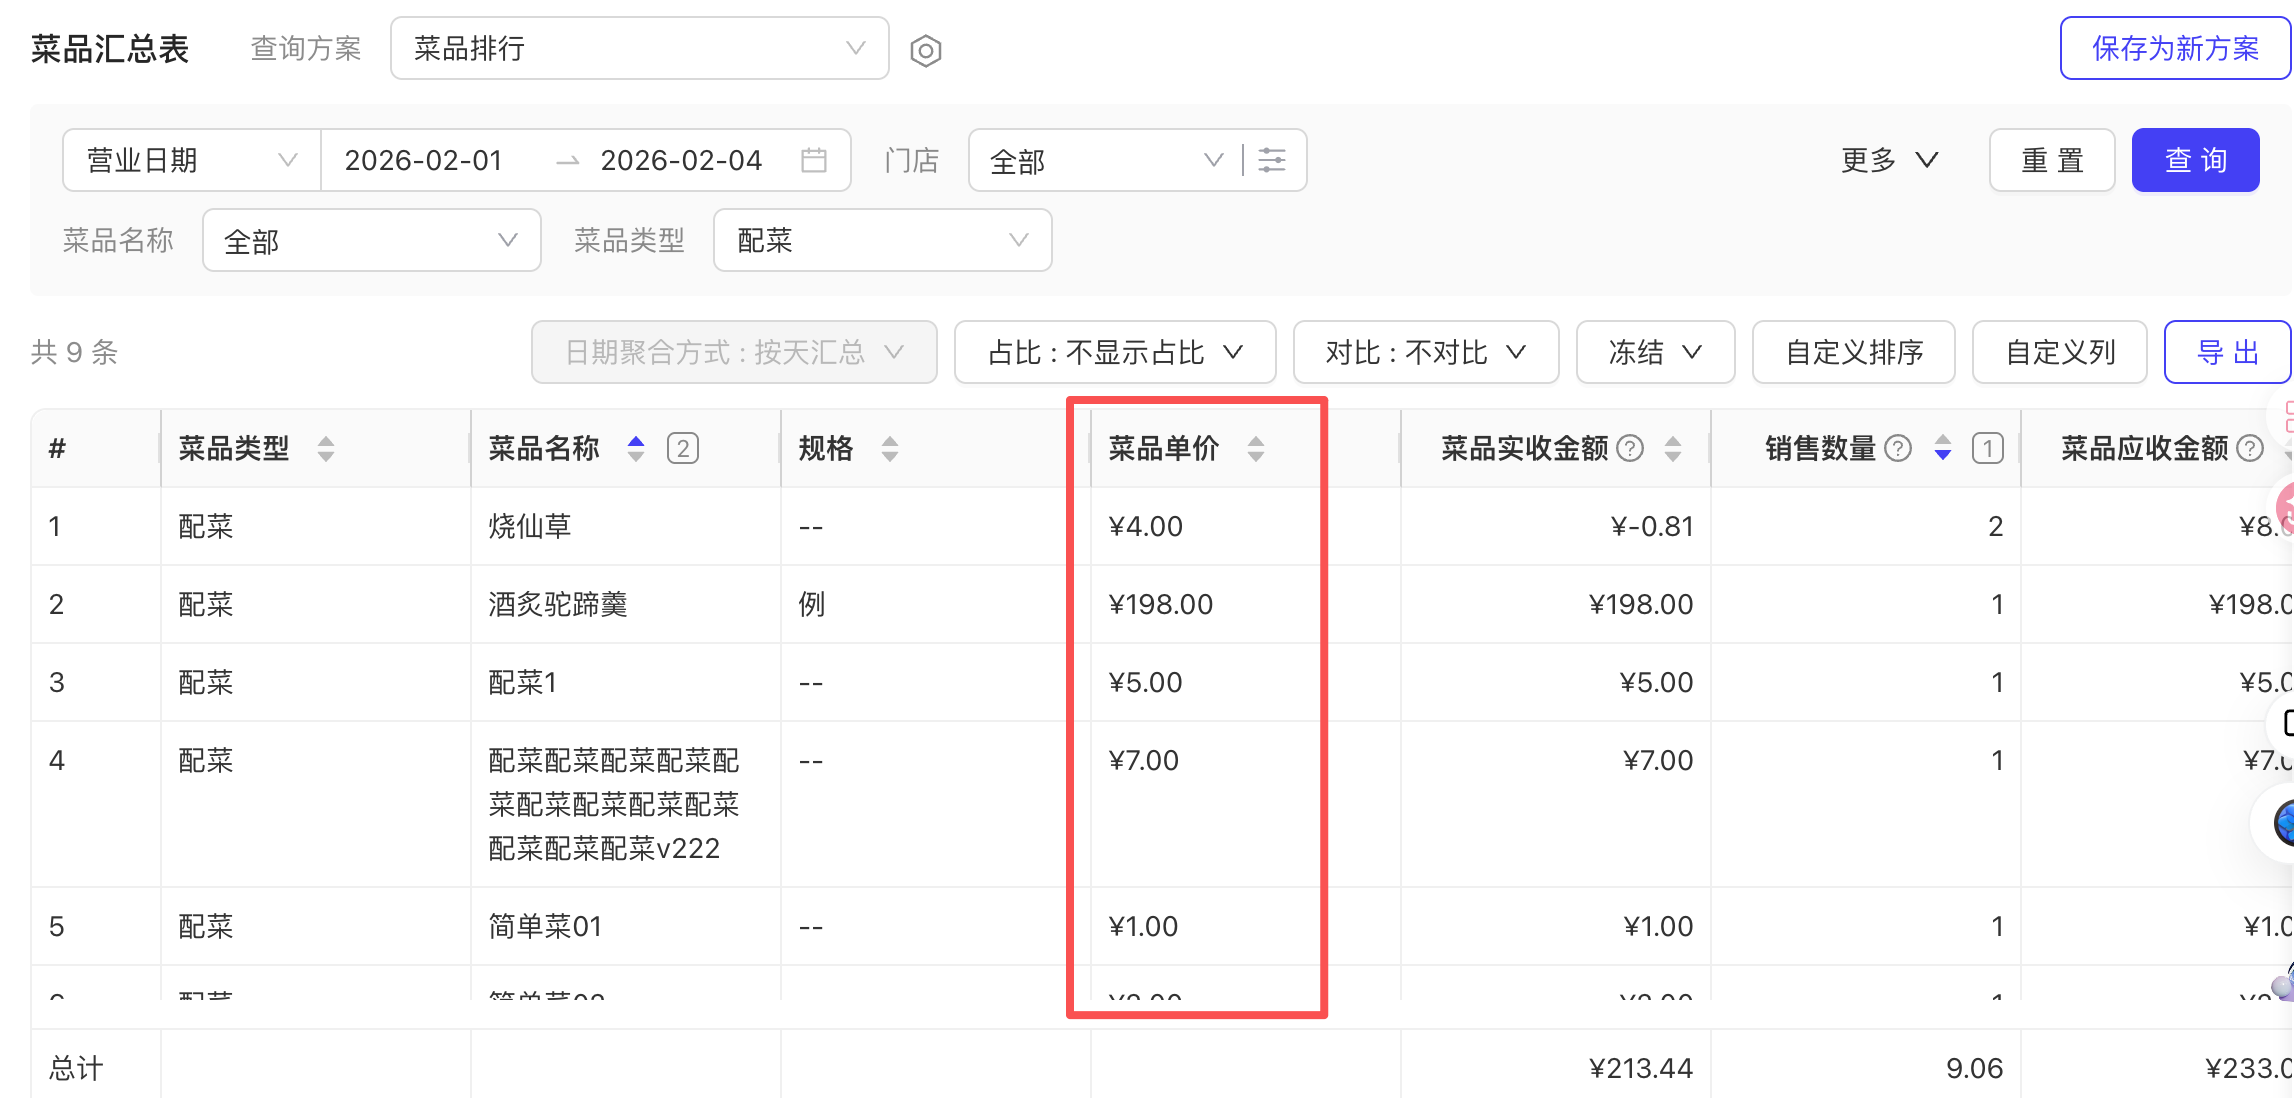Open the 占比:不显示占比 dropdown

1115,352
